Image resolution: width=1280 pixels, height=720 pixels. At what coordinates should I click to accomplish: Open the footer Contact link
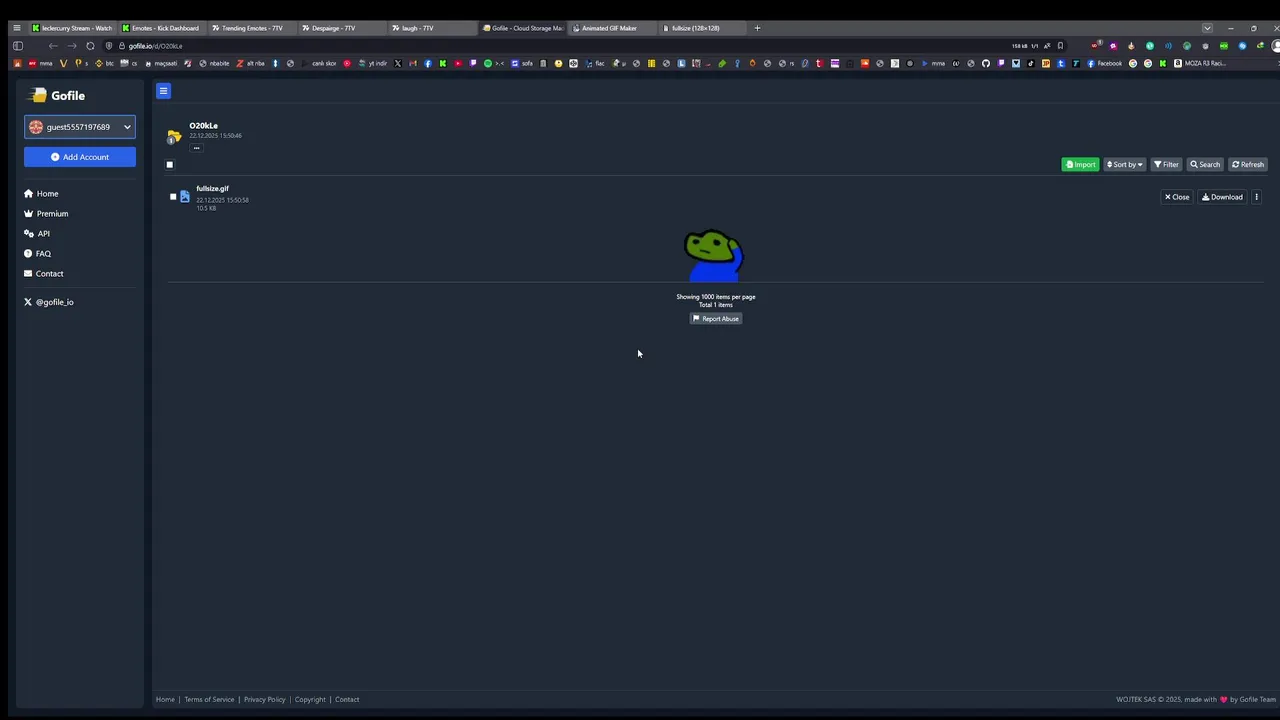(347, 699)
